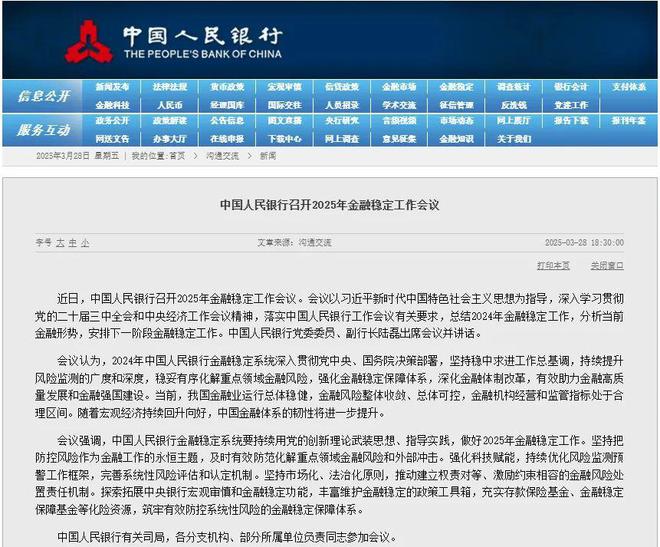Open the 服务互动 section header
This screenshot has width=660, height=547.
pyautogui.click(x=43, y=130)
